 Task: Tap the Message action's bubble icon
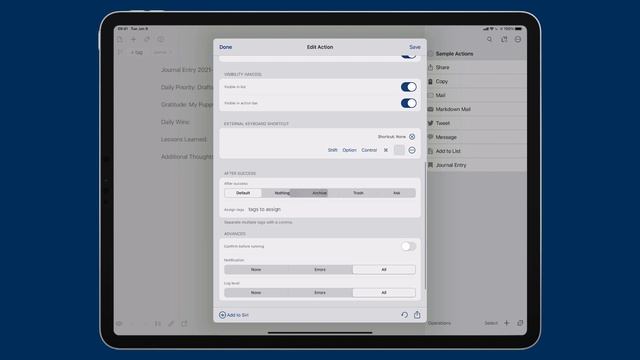430,137
